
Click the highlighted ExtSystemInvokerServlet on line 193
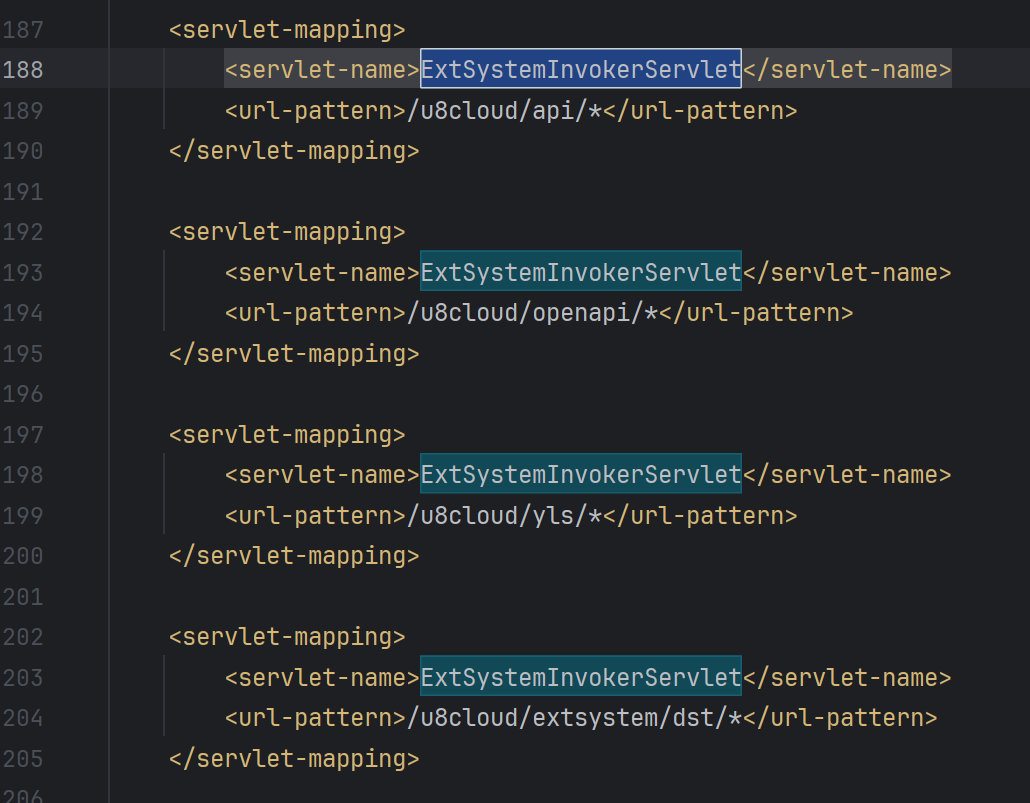coord(580,273)
